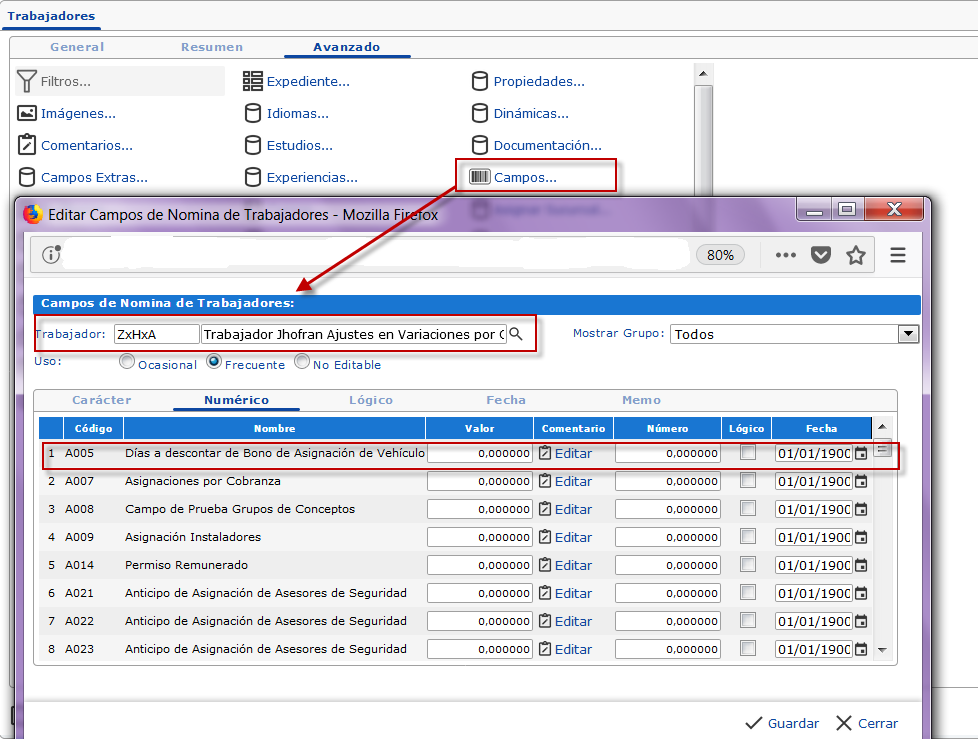Click the bookmark star icon

[856, 255]
